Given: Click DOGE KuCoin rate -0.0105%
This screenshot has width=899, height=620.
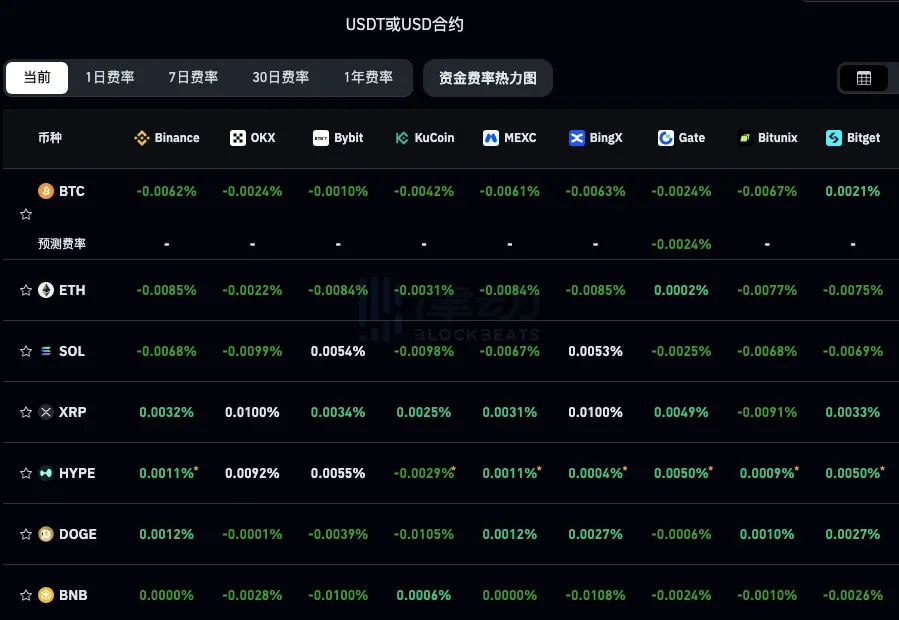Looking at the screenshot, I should tap(424, 534).
